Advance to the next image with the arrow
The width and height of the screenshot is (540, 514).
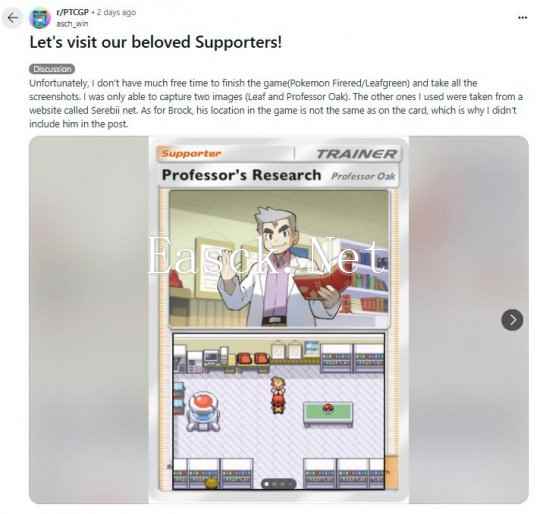[x=512, y=320]
